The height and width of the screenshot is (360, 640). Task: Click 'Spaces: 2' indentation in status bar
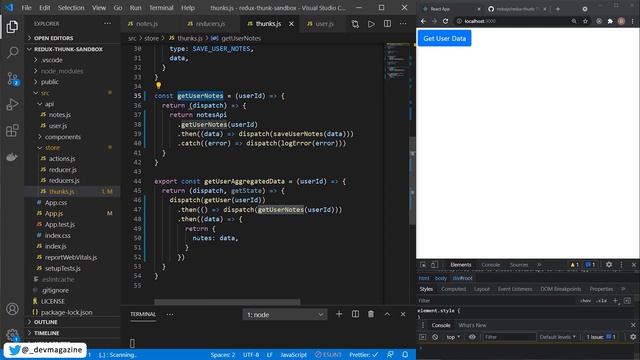click(x=223, y=355)
